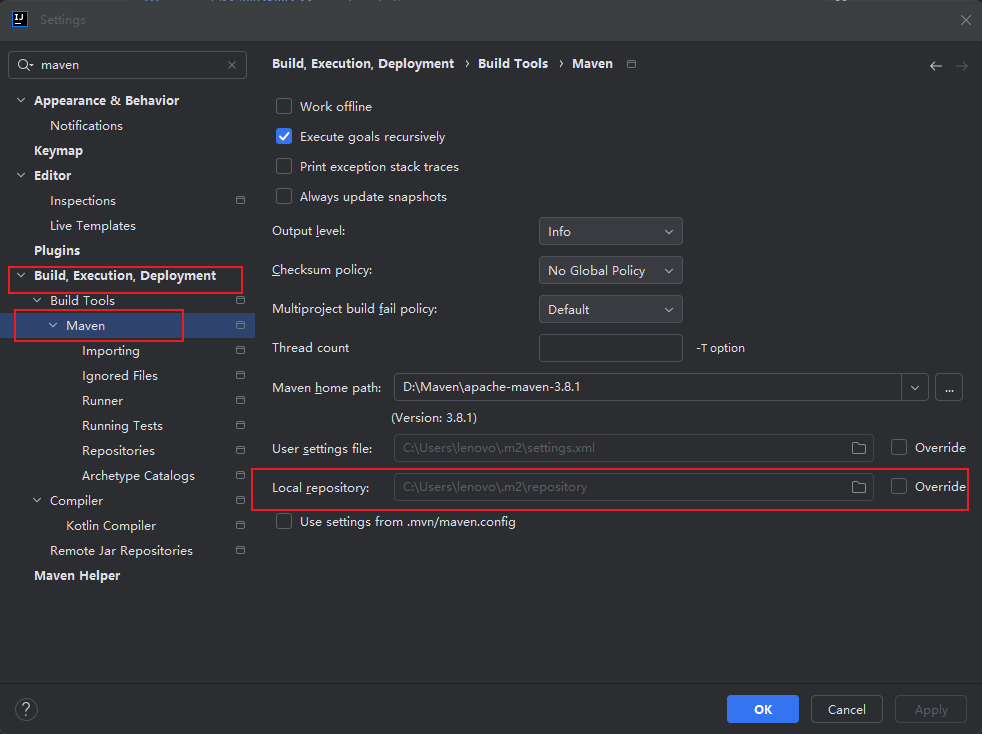
Task: Open Repositories under Maven
Action: tap(118, 451)
